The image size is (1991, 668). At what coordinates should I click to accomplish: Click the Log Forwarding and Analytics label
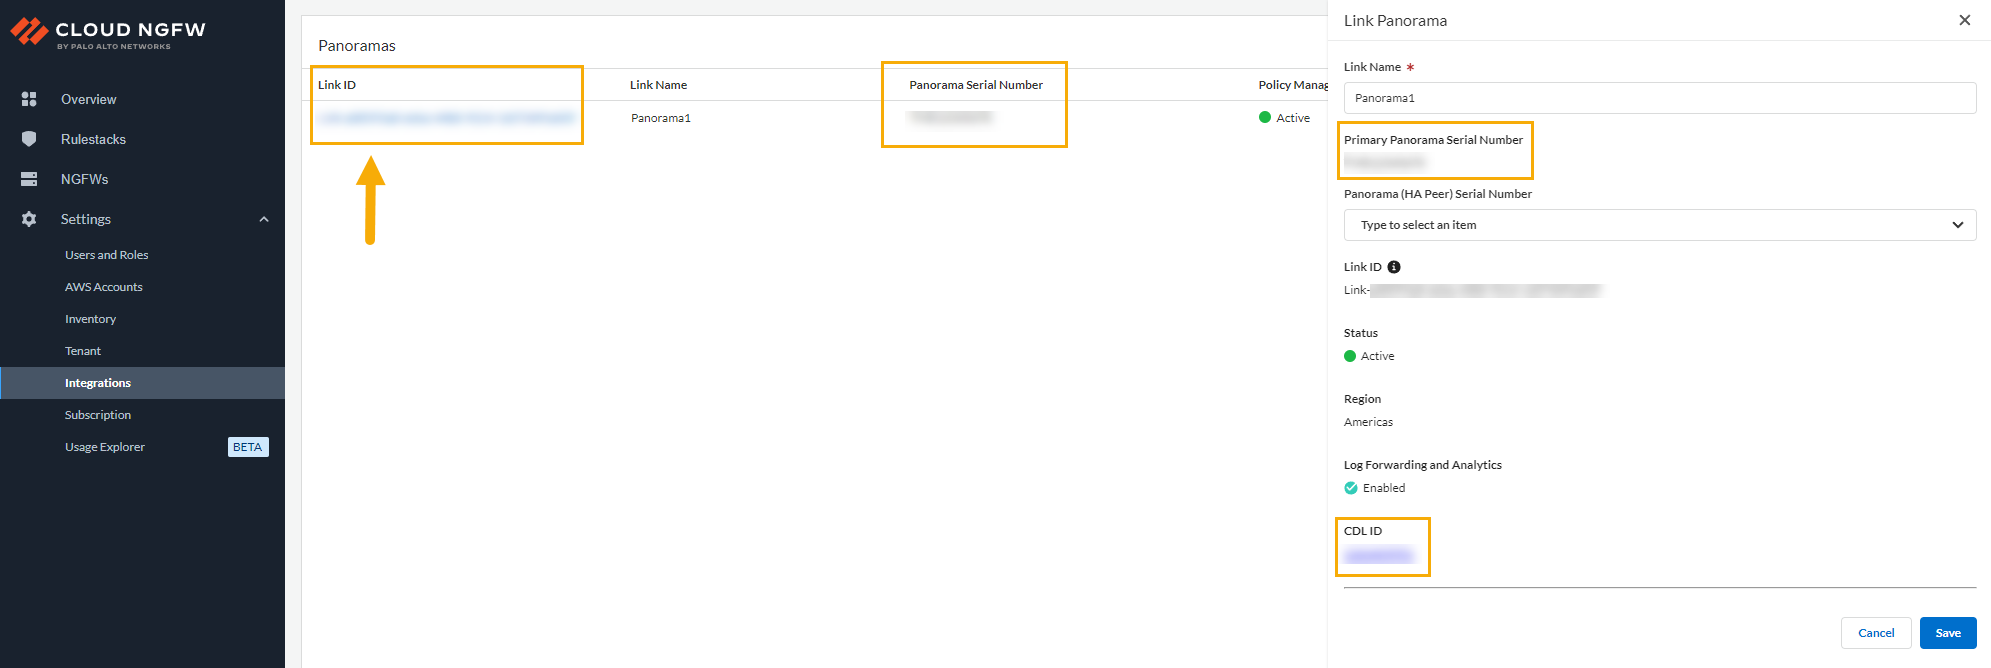(x=1423, y=465)
